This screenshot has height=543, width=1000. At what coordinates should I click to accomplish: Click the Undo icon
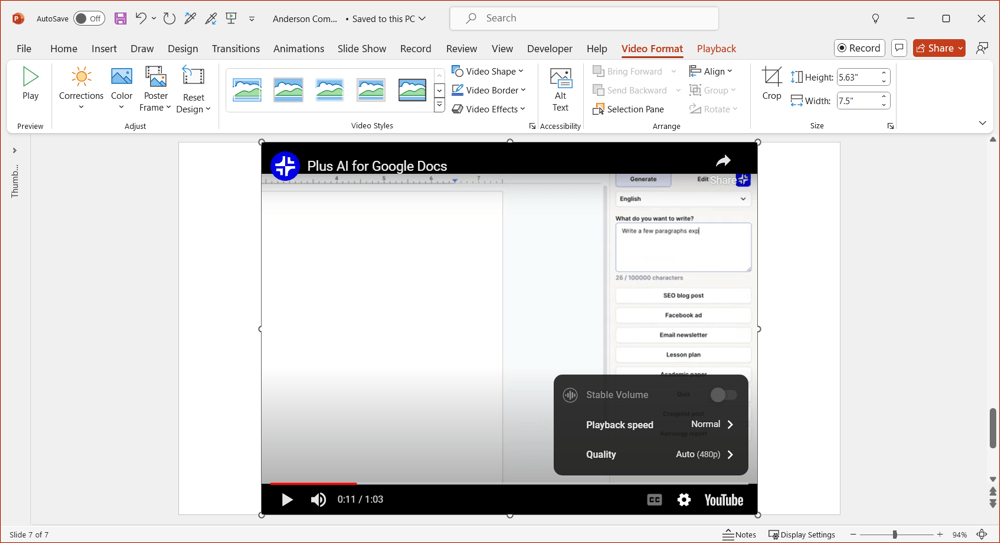coord(141,19)
